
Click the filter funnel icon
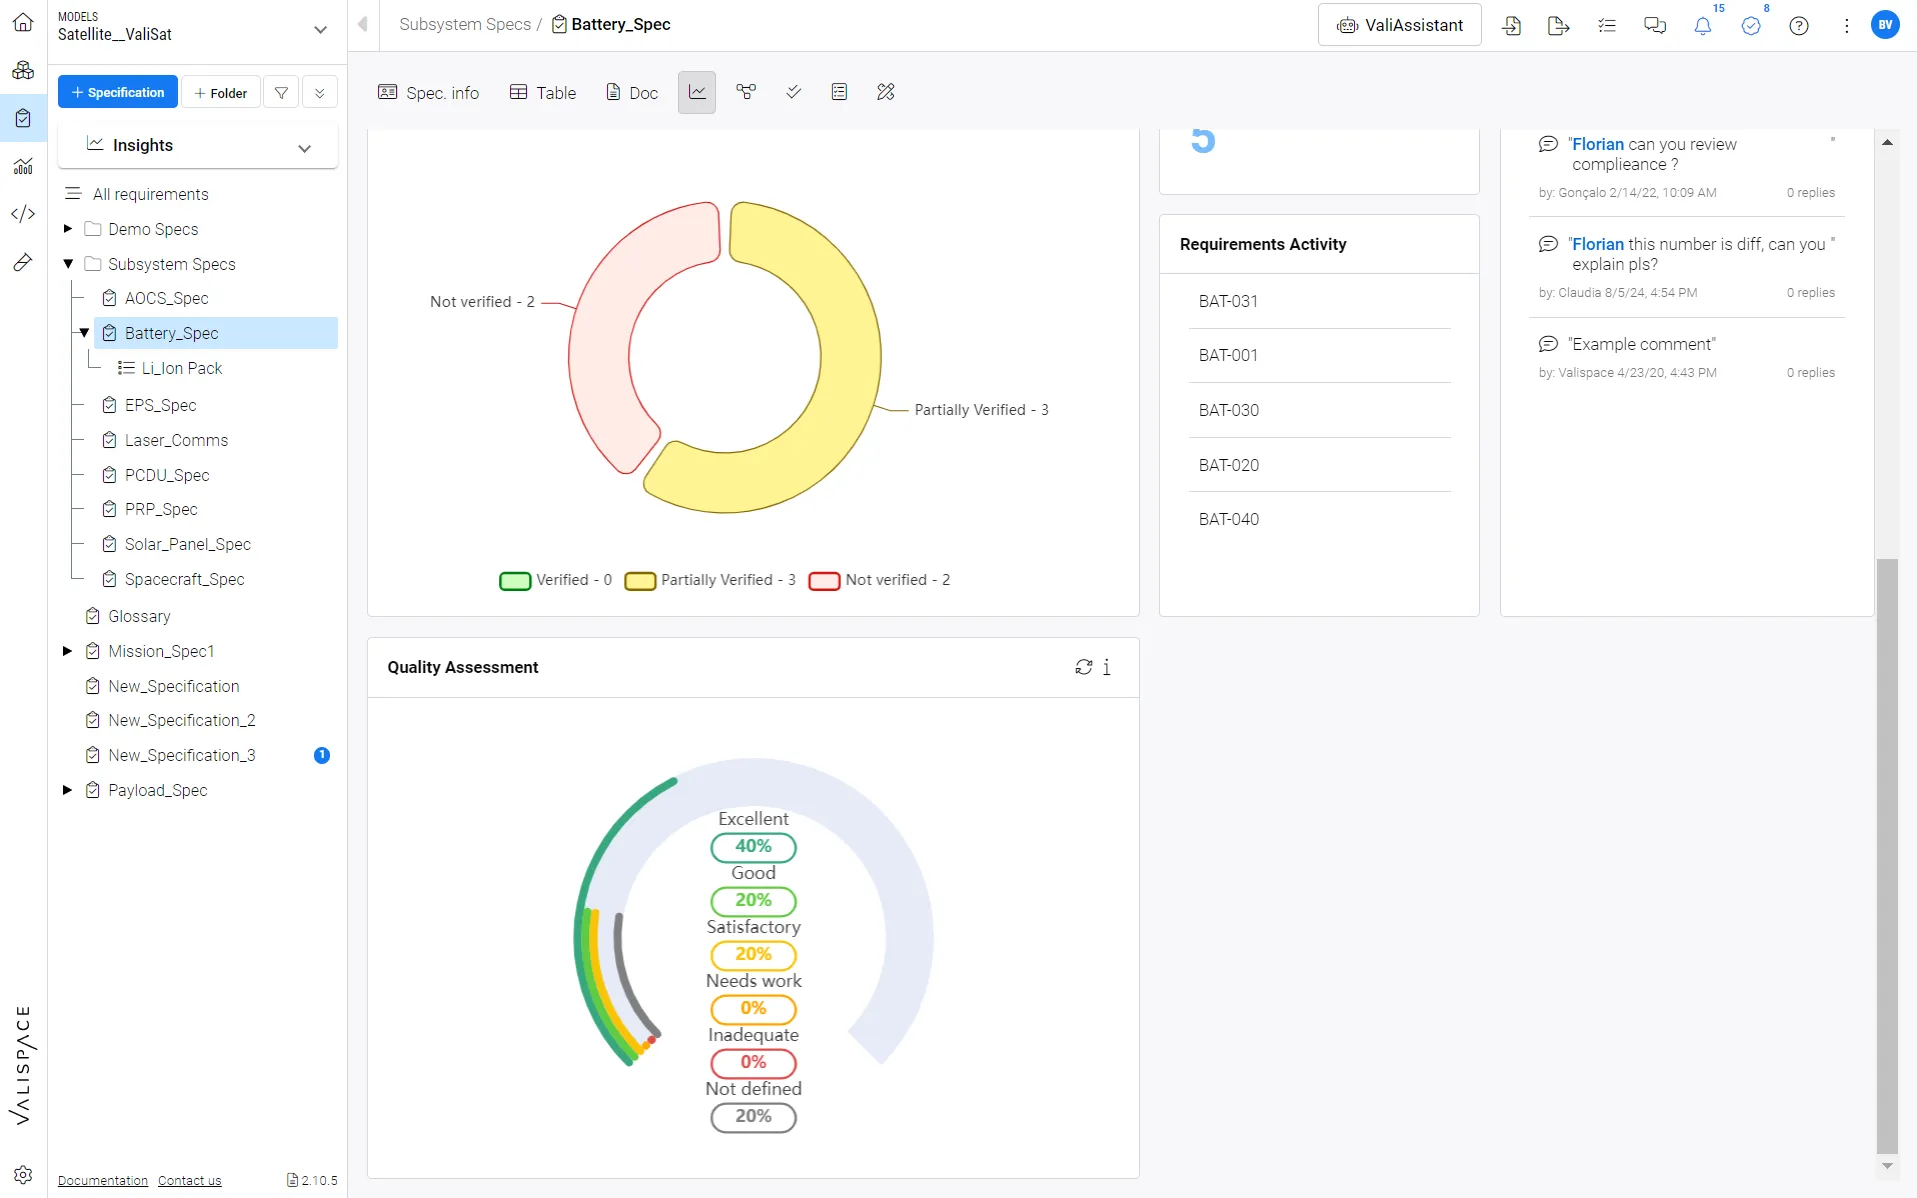point(282,93)
